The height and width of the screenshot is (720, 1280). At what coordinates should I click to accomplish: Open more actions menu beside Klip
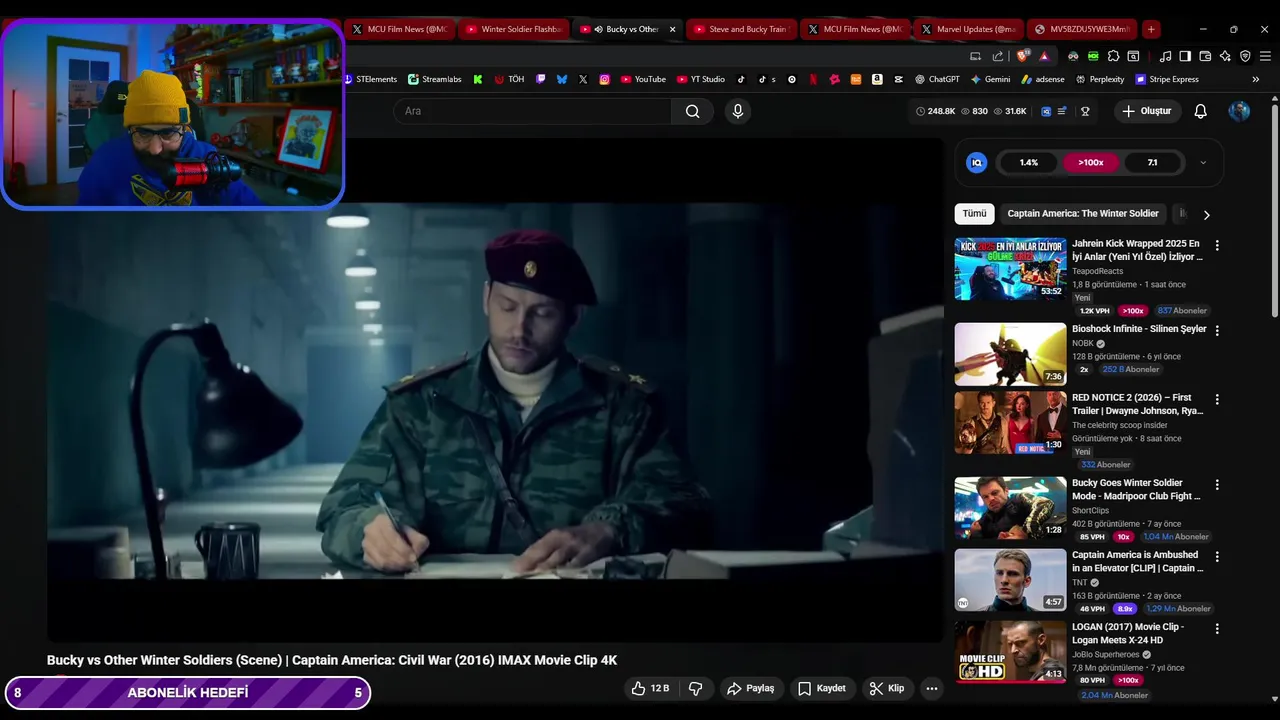coord(931,688)
